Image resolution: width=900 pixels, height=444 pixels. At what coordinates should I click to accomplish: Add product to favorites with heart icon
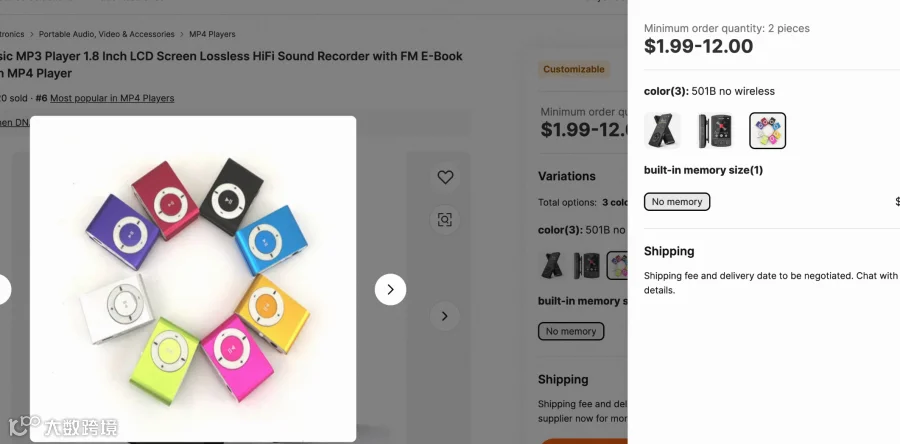[x=445, y=177]
